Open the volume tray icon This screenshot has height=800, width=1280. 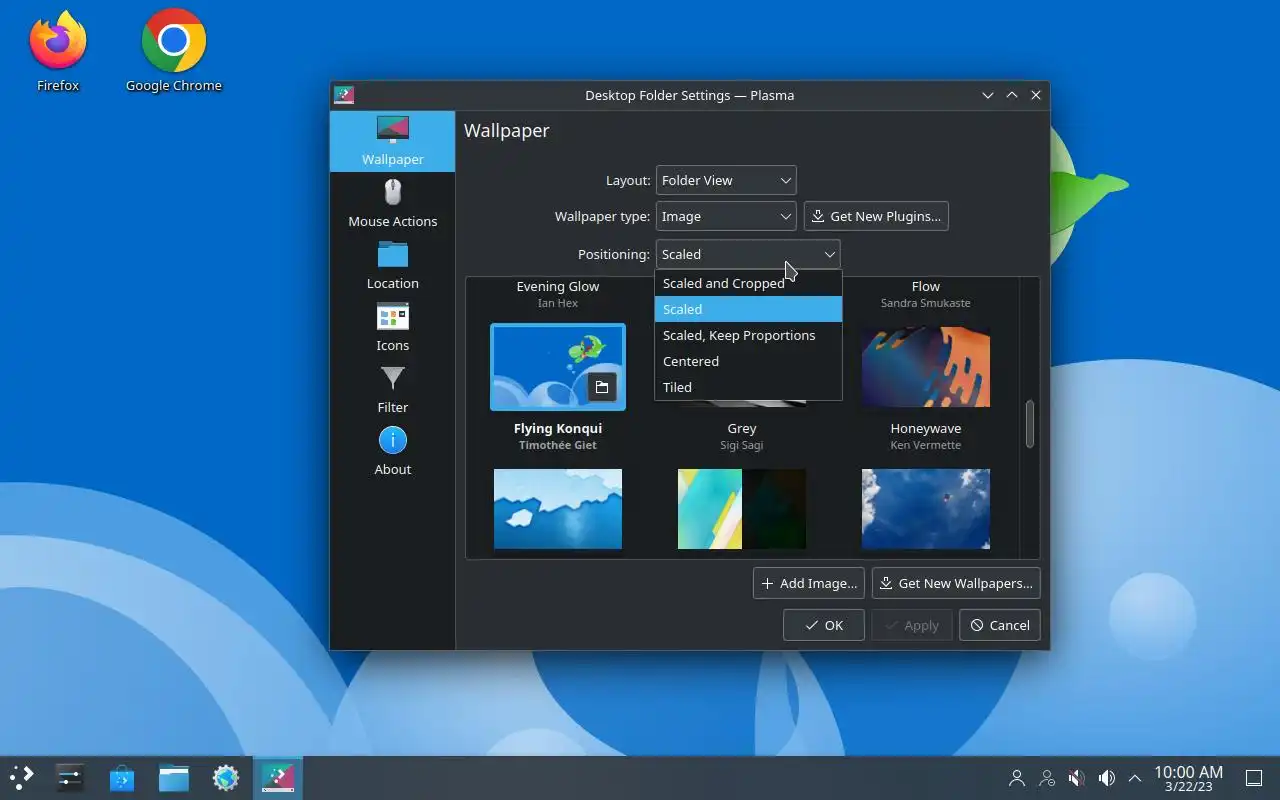(x=1107, y=778)
